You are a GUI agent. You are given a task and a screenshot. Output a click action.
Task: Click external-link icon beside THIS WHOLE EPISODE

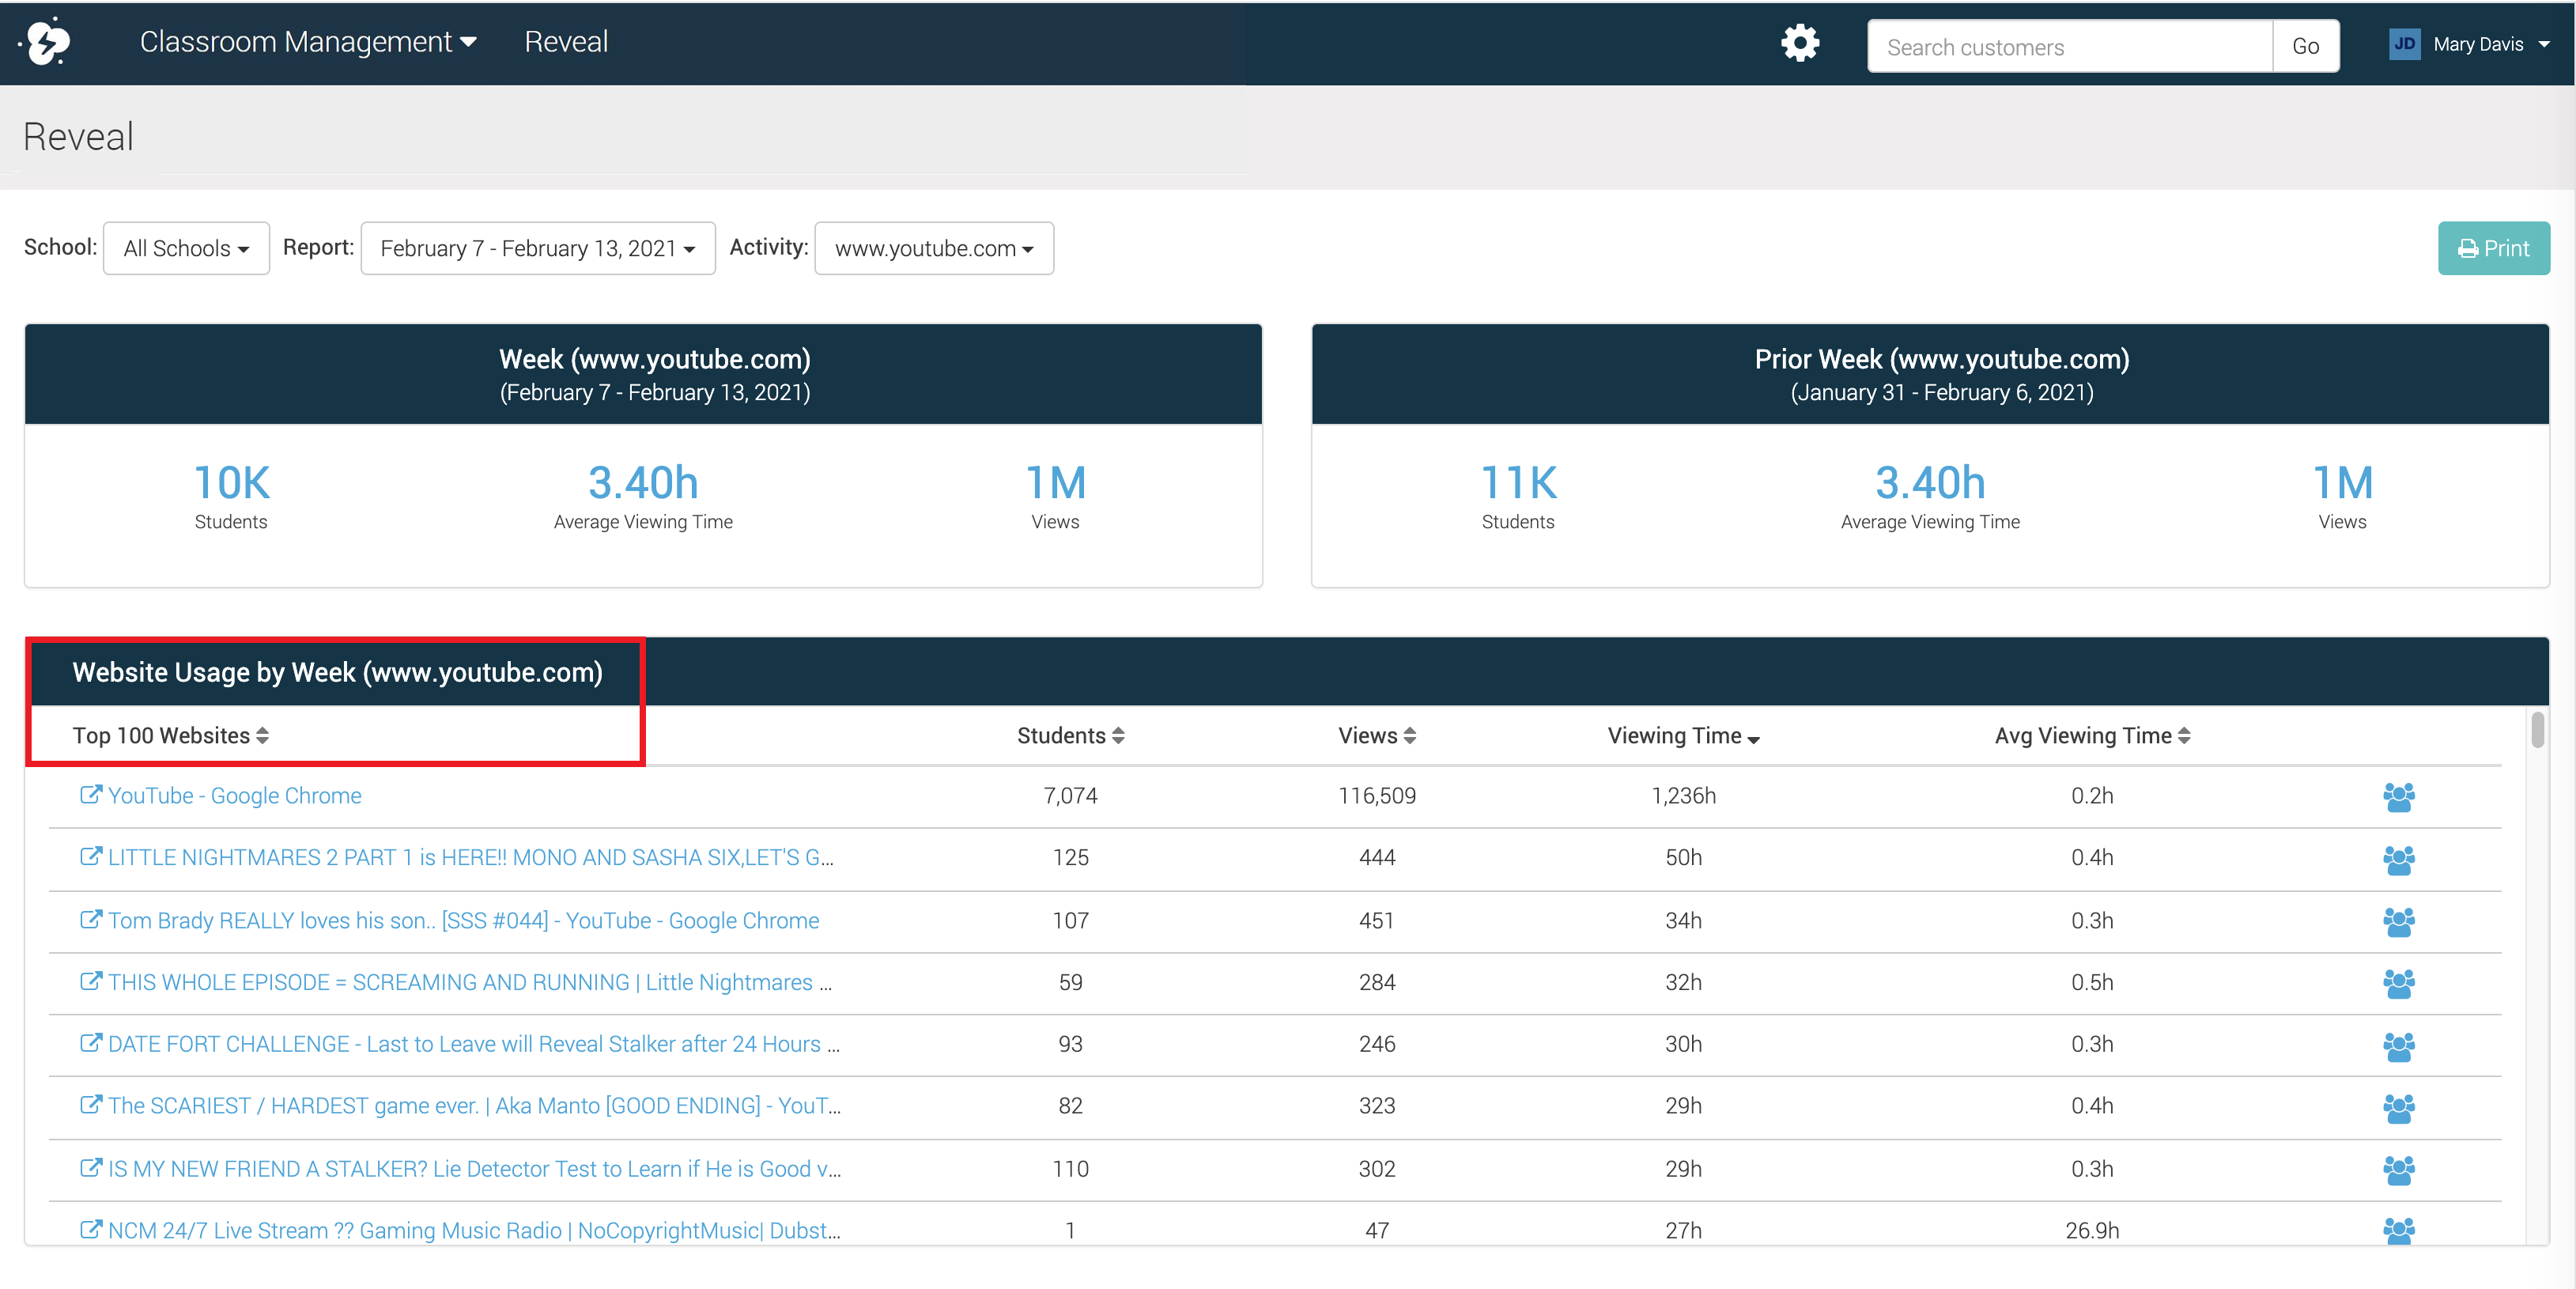point(90,981)
